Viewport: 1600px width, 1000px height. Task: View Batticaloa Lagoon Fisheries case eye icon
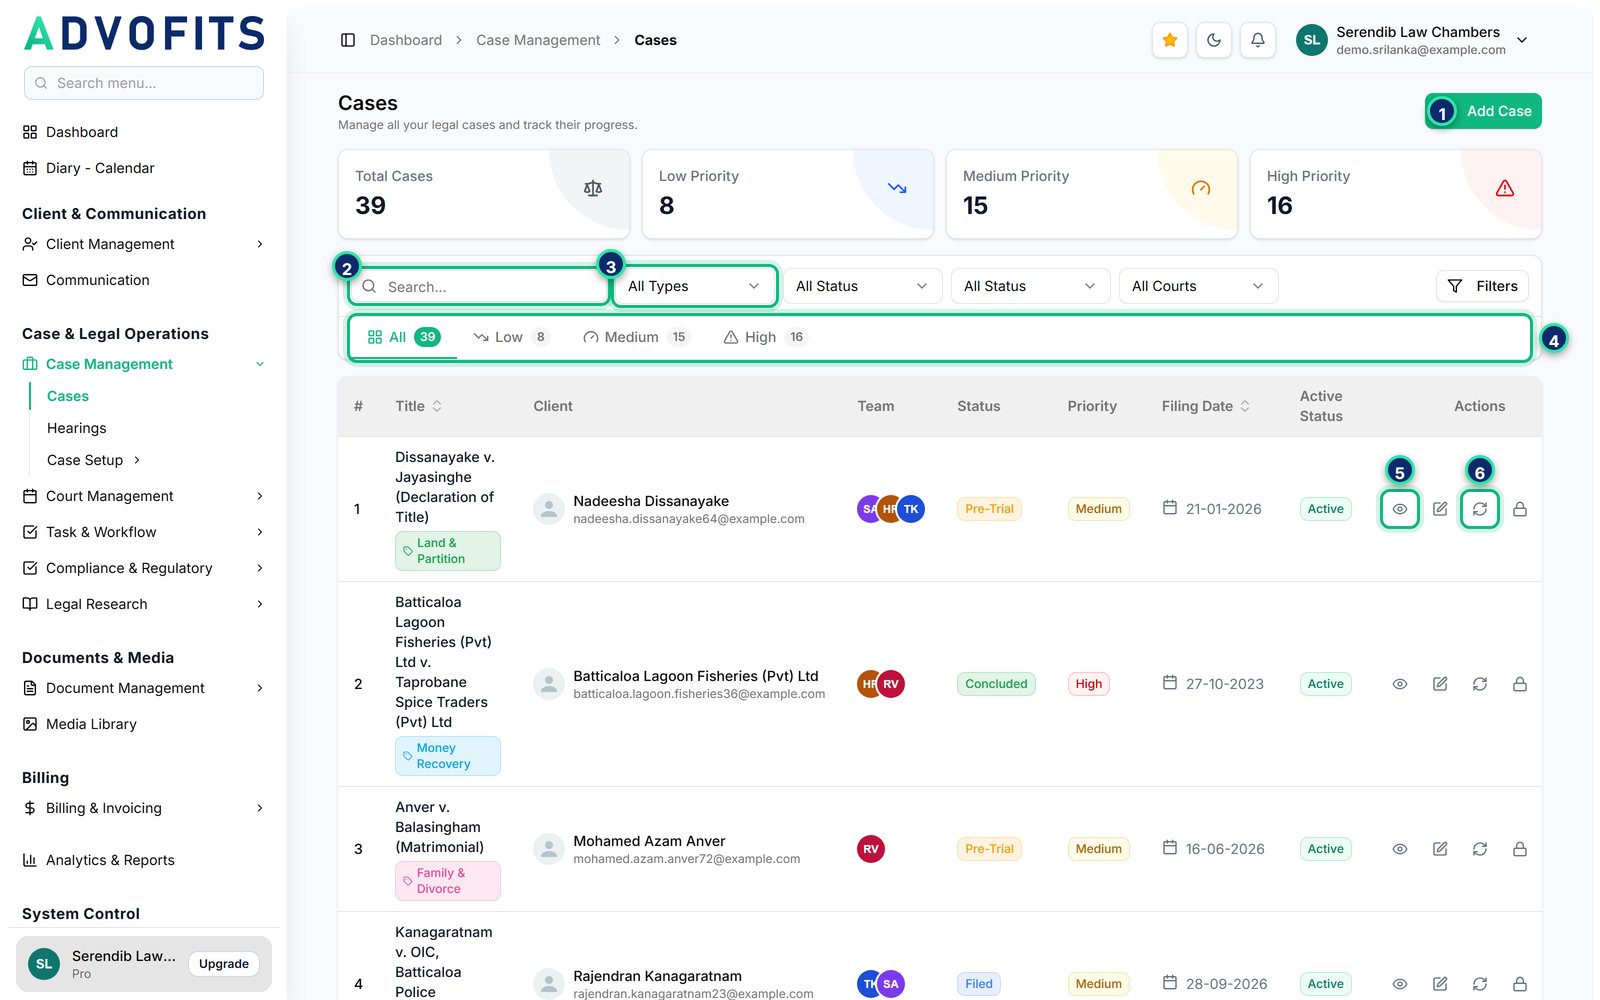click(x=1400, y=684)
